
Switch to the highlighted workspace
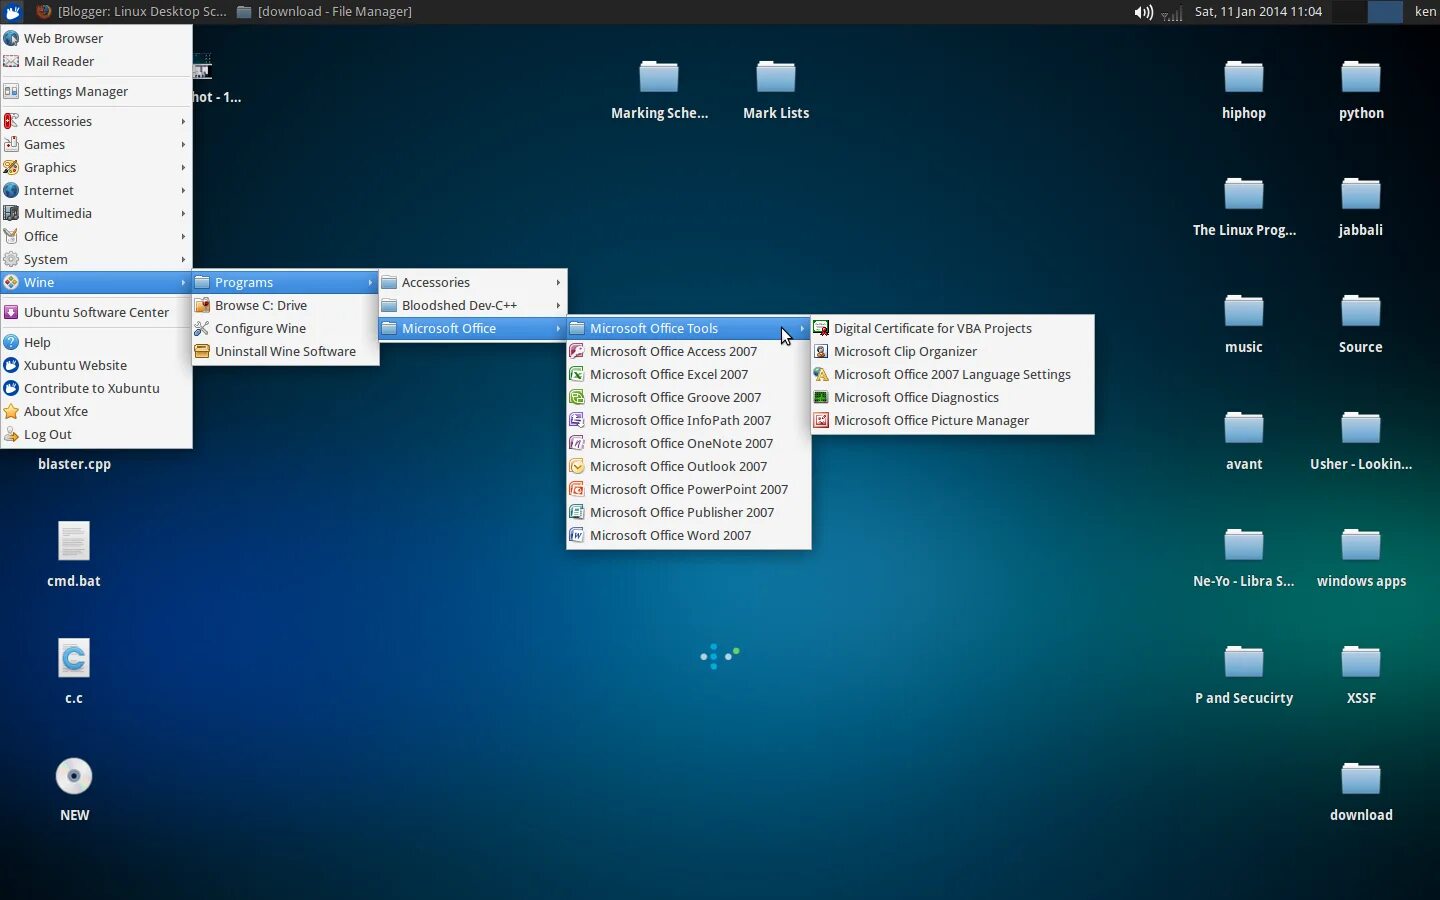click(1384, 12)
